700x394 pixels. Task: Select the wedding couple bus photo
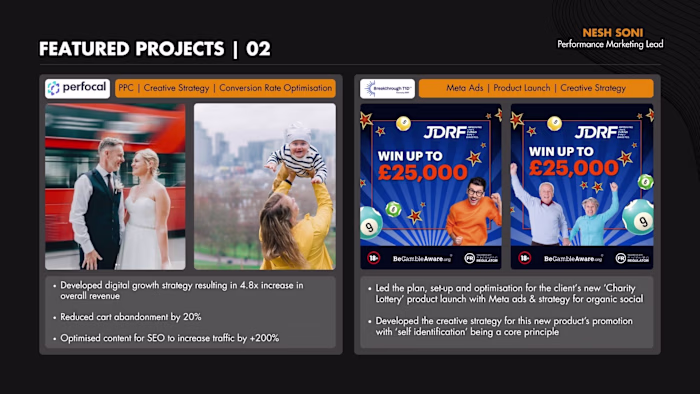[115, 187]
